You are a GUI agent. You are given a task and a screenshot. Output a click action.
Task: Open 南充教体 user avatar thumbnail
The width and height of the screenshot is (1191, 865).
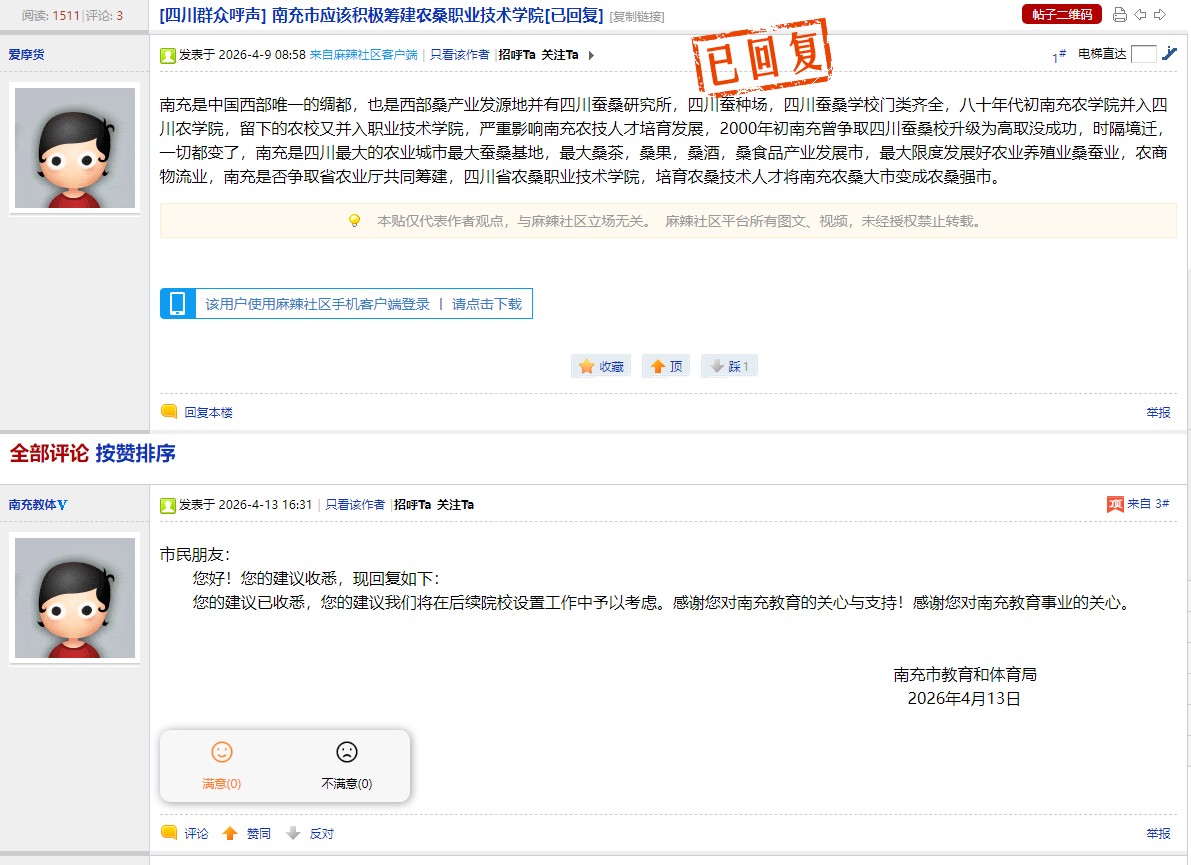click(x=75, y=598)
